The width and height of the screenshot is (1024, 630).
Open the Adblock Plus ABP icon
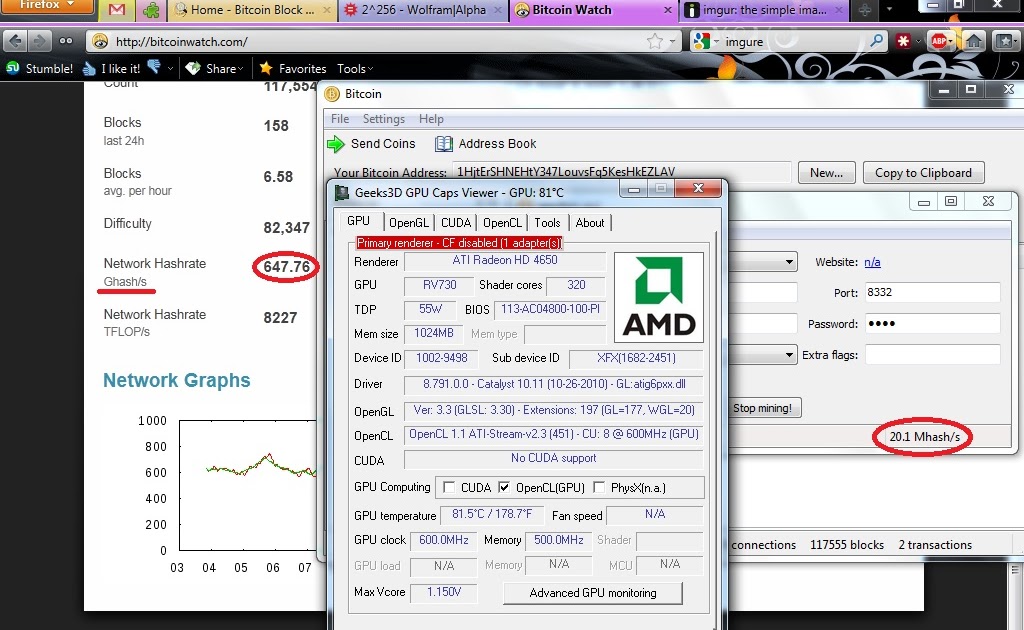click(x=939, y=41)
